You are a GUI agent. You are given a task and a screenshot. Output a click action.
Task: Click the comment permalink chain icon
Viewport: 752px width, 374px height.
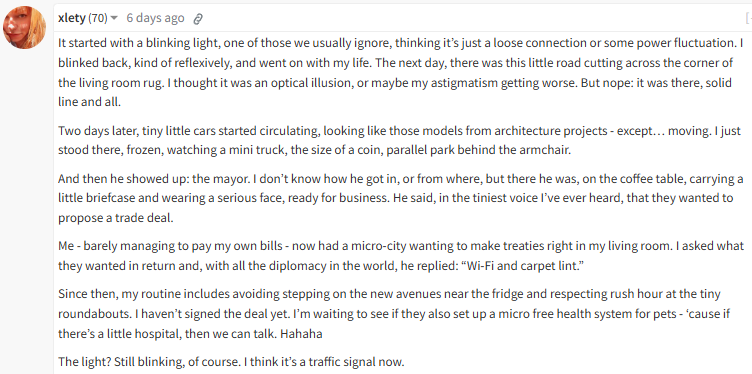pyautogui.click(x=198, y=19)
